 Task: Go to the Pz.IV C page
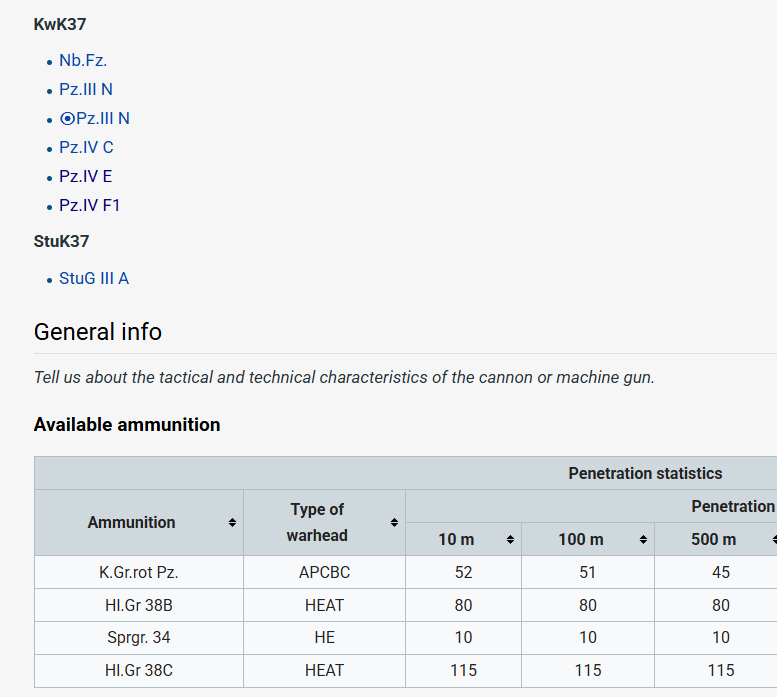click(86, 148)
